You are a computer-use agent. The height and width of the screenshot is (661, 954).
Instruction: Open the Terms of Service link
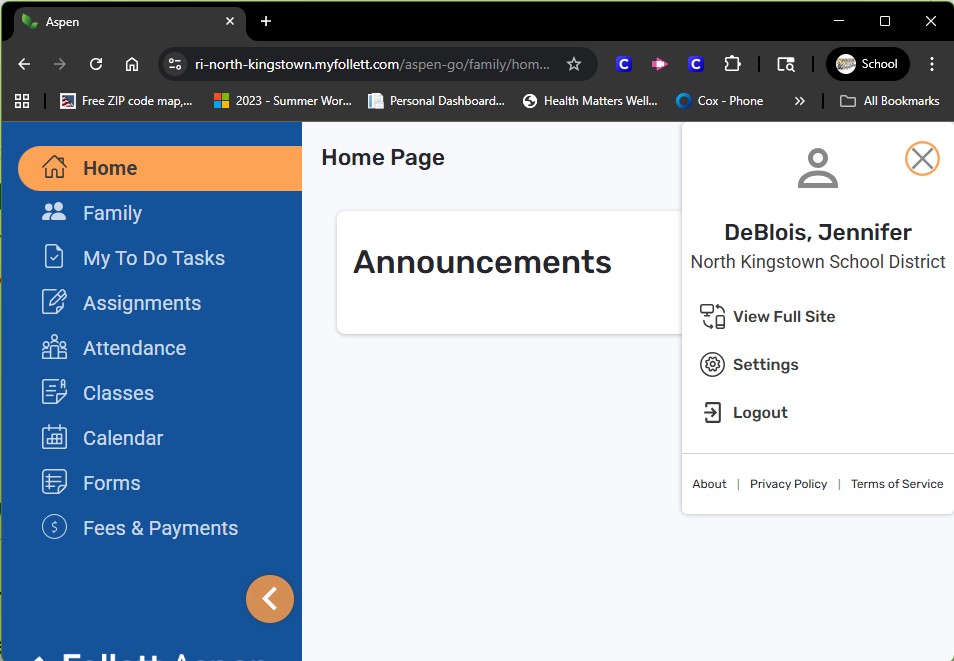(x=896, y=484)
